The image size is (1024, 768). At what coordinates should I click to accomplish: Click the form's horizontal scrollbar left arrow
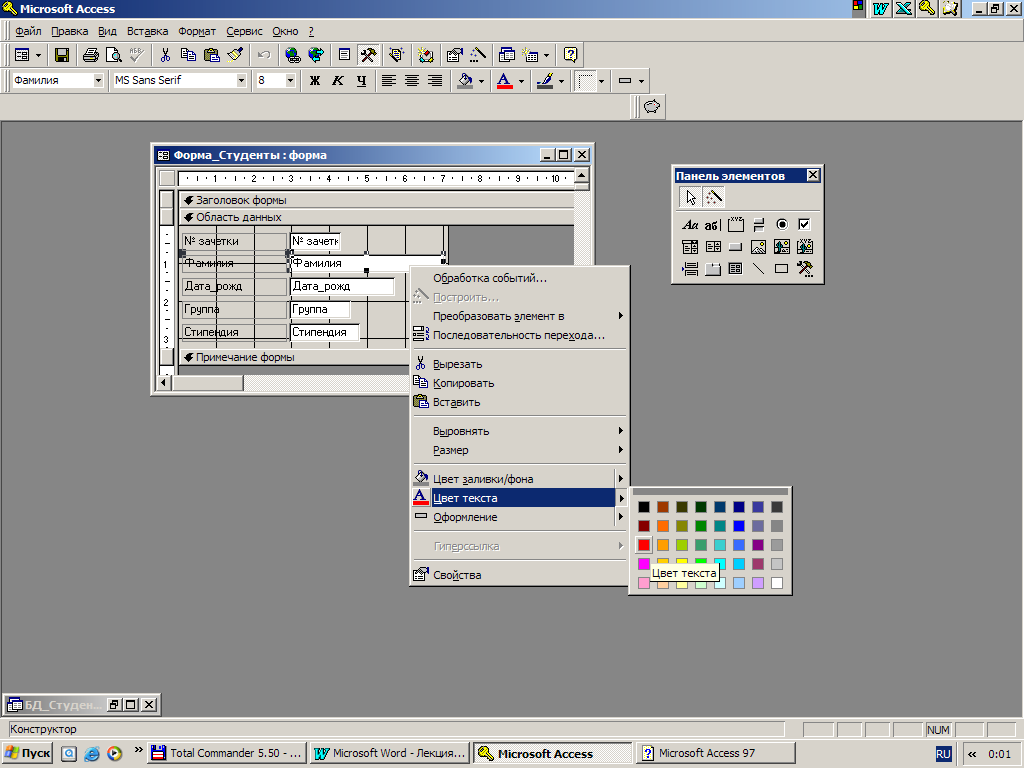click(x=165, y=383)
